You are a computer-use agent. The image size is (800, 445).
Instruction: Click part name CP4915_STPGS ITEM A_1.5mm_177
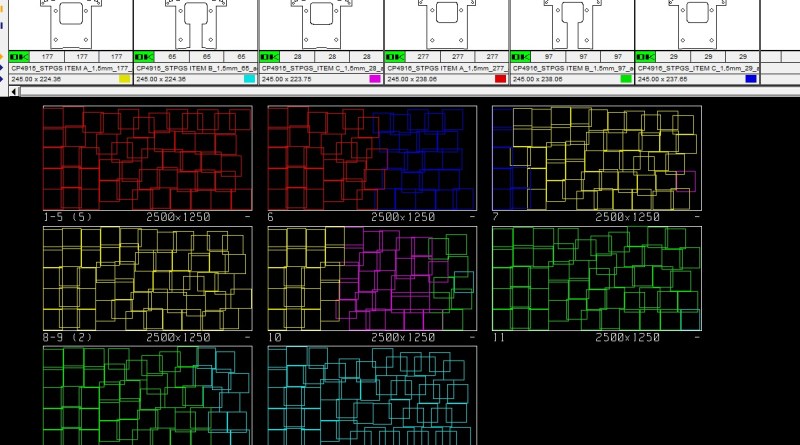70,68
